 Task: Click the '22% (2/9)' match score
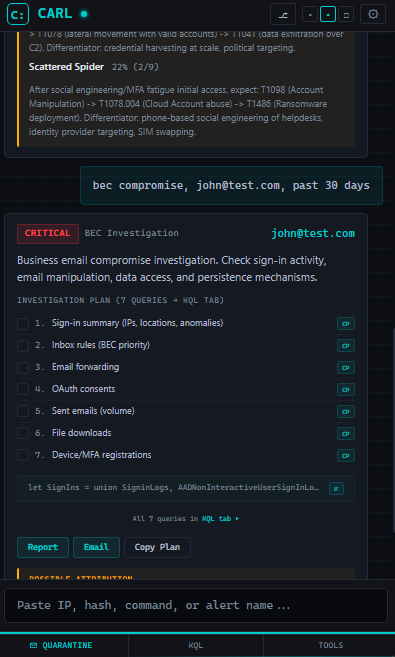pos(135,67)
